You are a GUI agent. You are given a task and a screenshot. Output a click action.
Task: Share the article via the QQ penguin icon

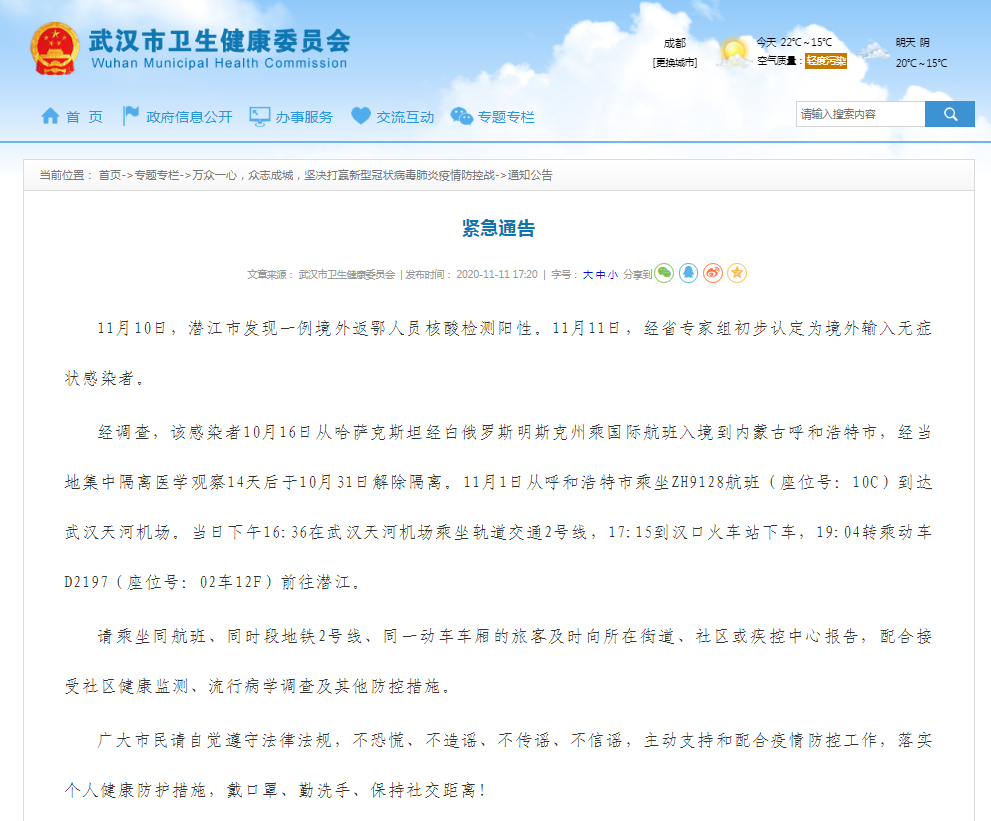688,273
